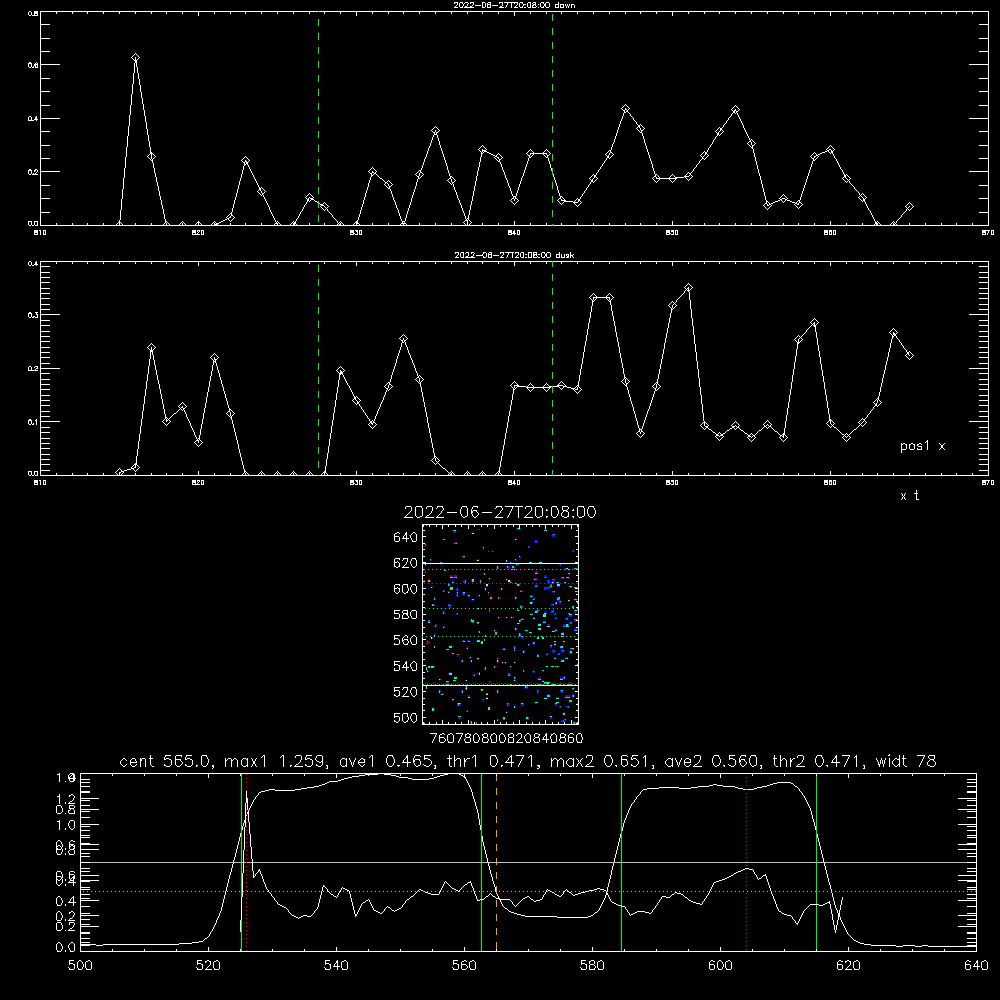
Task: Click the 'cent 565.0' value in header
Action: click(x=165, y=761)
